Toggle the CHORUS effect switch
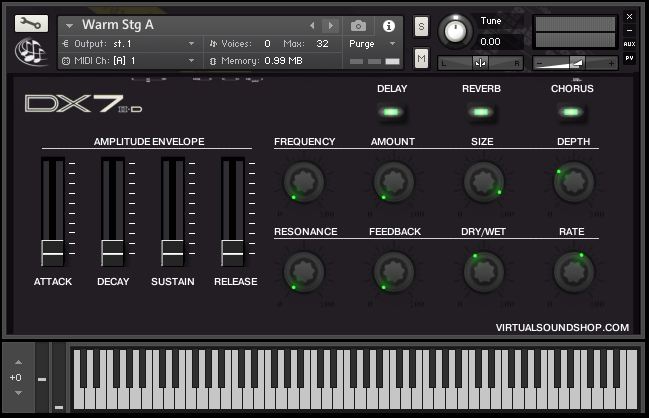The height and width of the screenshot is (418, 649). tap(571, 111)
